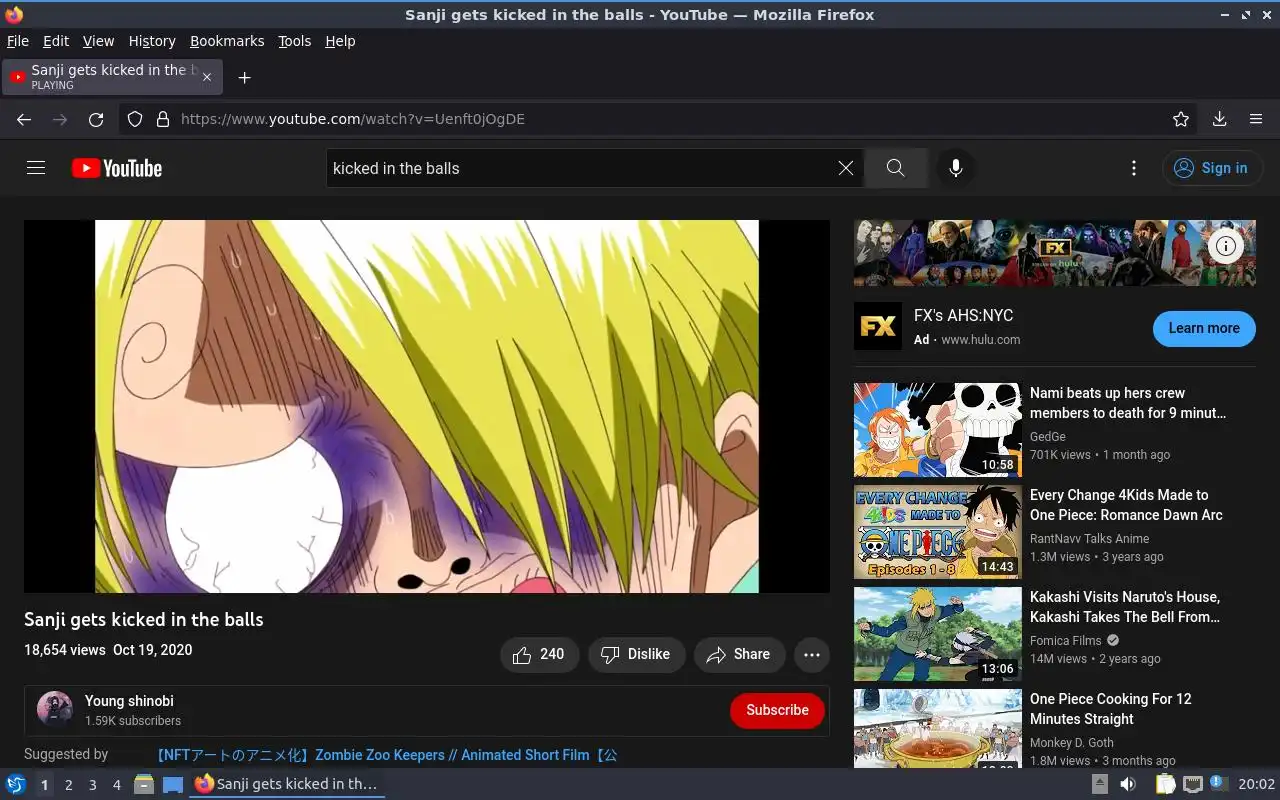Subscribe to Young shinobi

(777, 710)
